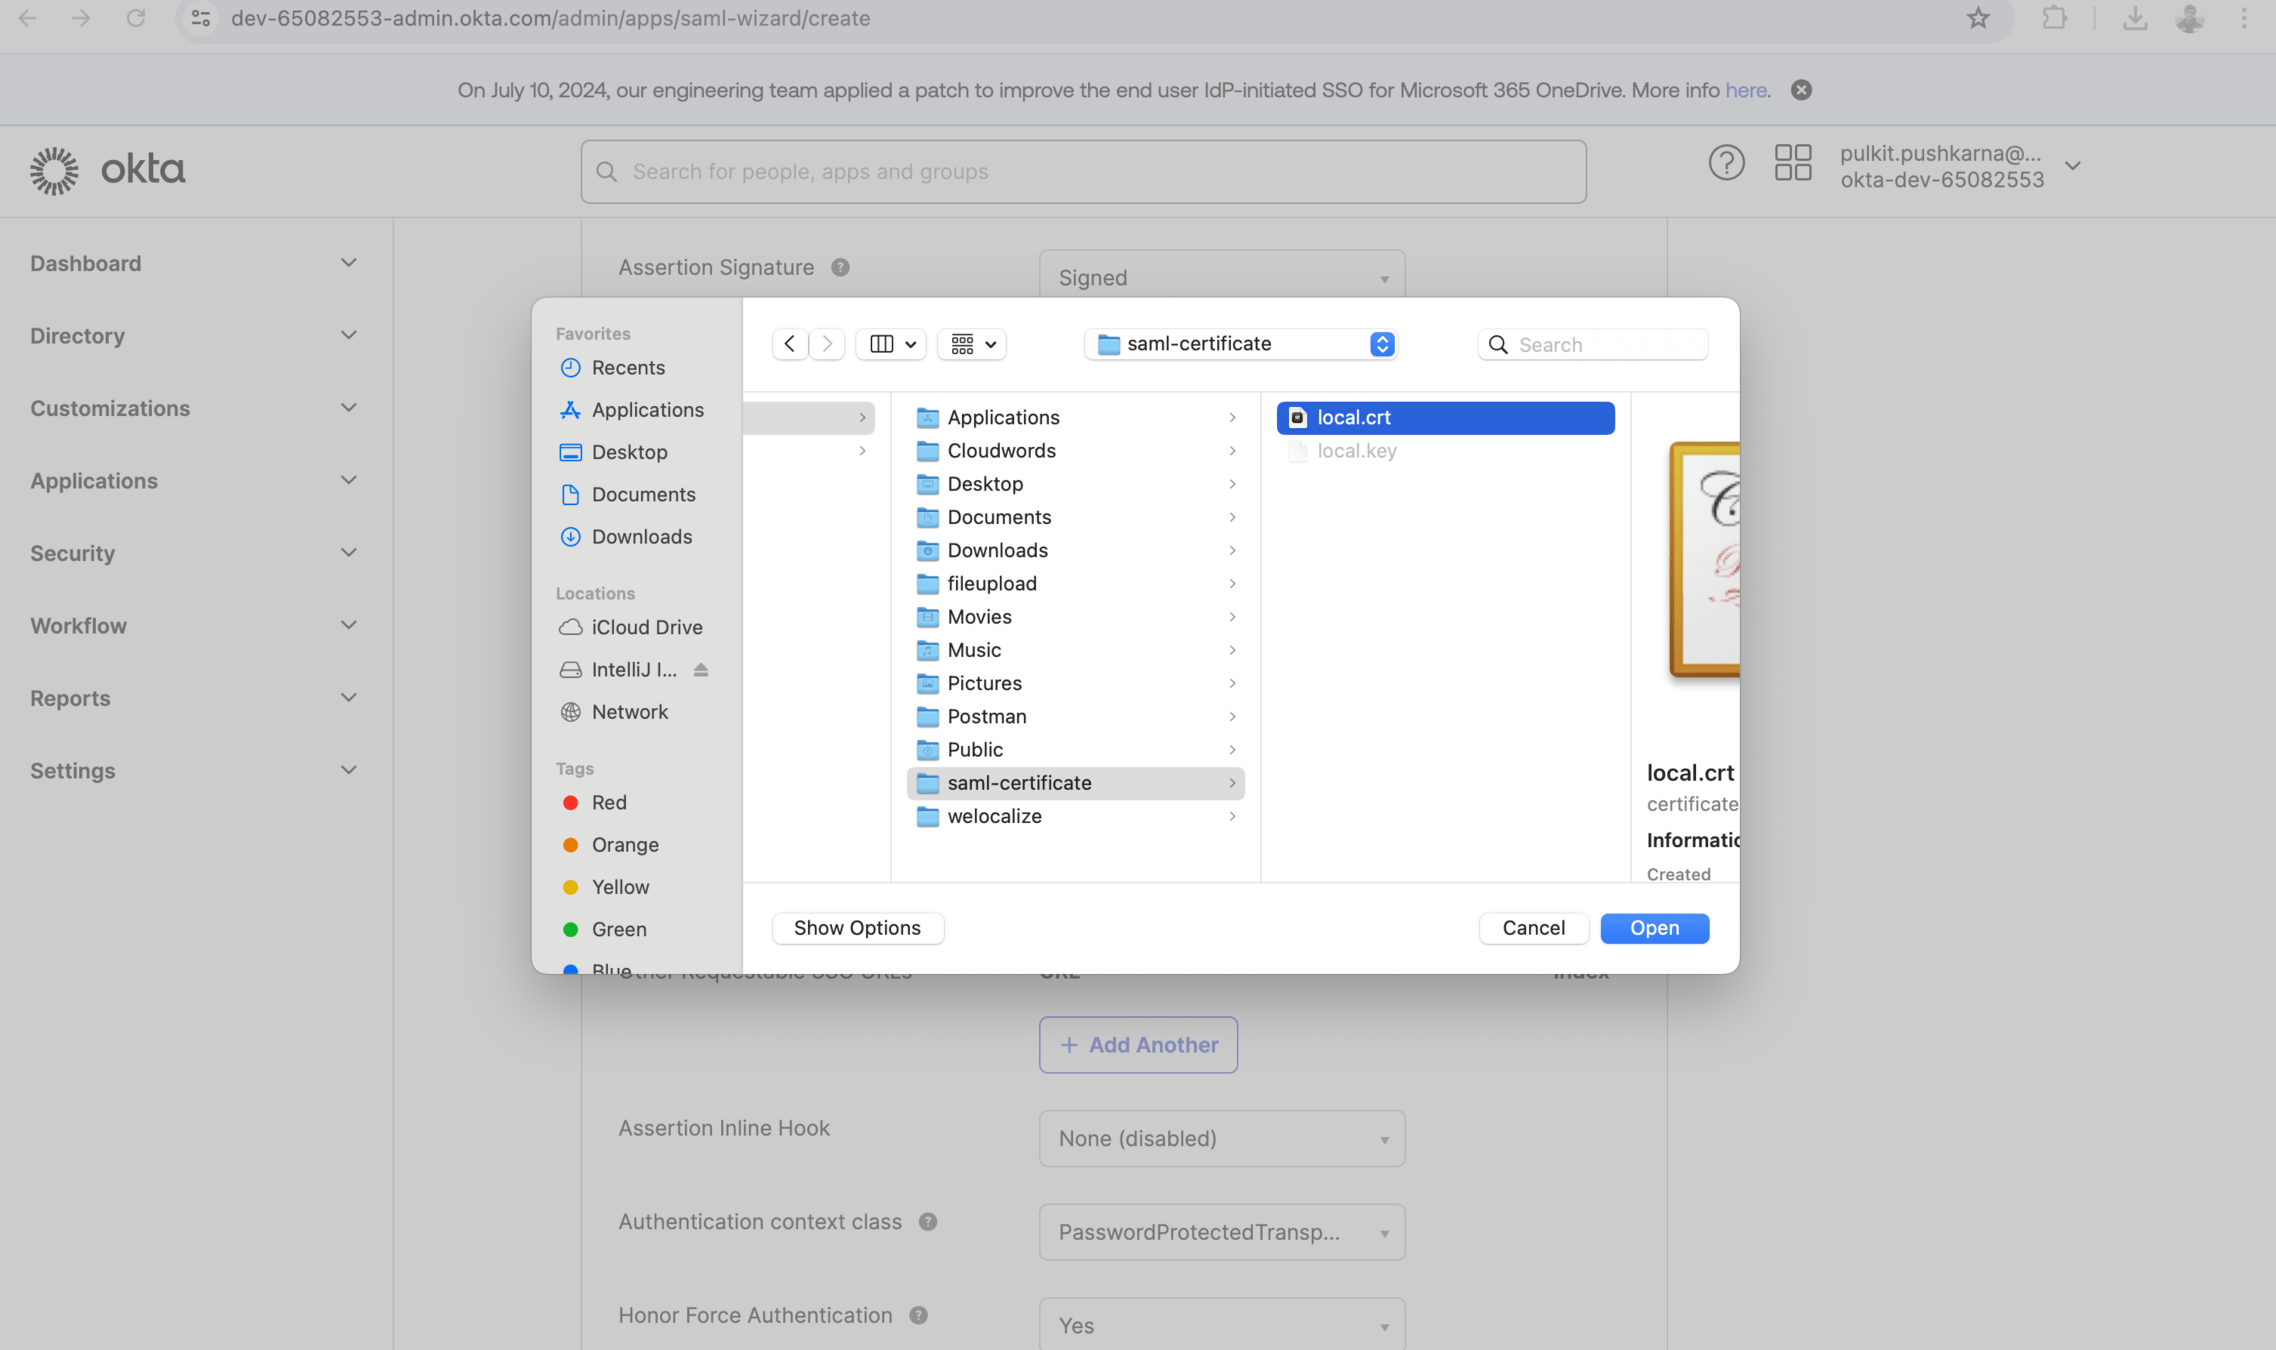This screenshot has width=2276, height=1350.
Task: Expand the Assertion Inline Hook dropdown
Action: pos(1221,1138)
